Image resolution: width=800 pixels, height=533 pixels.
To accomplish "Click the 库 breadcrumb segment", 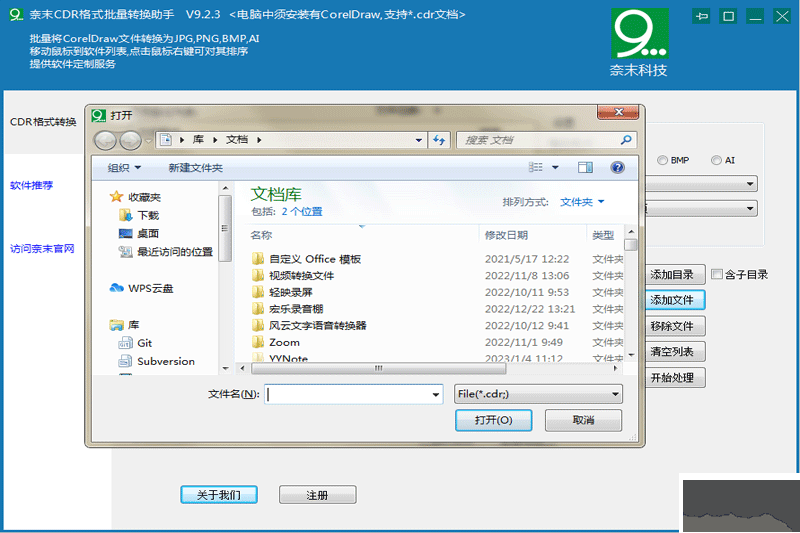I will (x=198, y=140).
